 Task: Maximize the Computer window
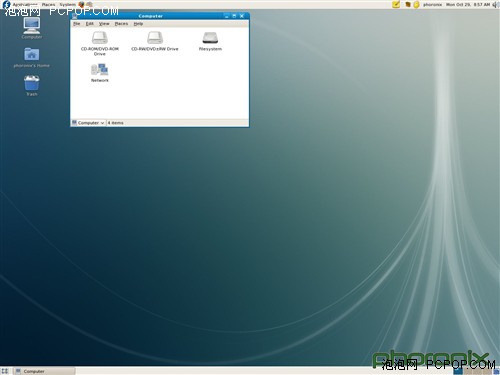(x=234, y=16)
